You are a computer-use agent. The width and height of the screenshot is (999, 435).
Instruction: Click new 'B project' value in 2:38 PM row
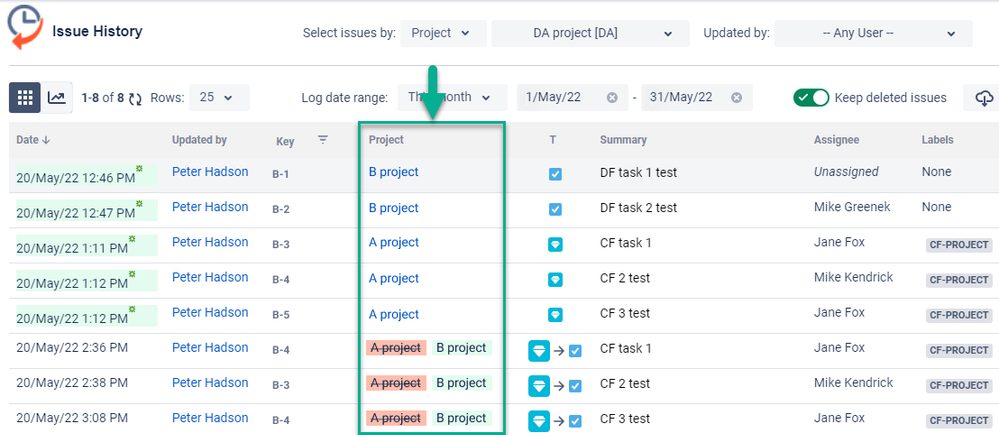pyautogui.click(x=462, y=383)
